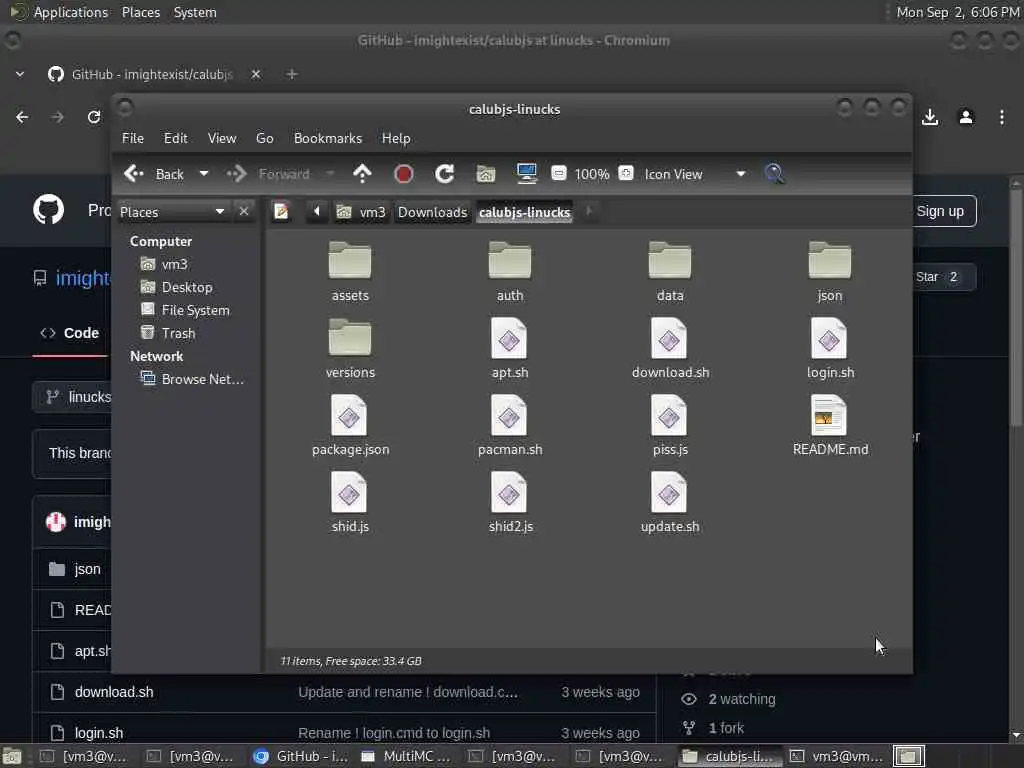
Task: Reload the page in Chromium
Action: point(93,117)
